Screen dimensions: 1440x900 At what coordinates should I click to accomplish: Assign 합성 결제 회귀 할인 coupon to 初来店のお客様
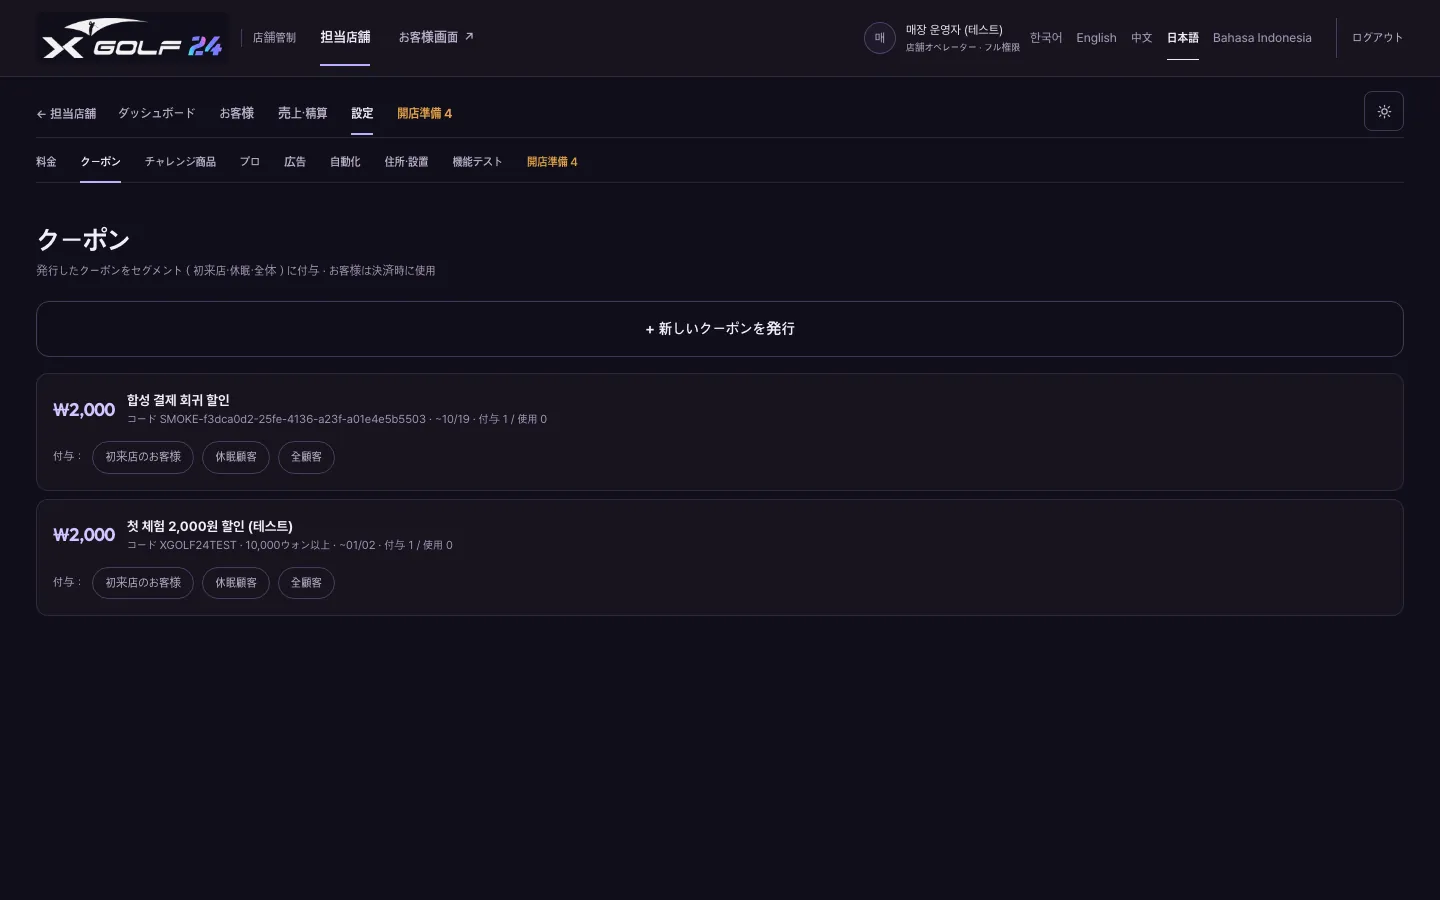tap(143, 457)
